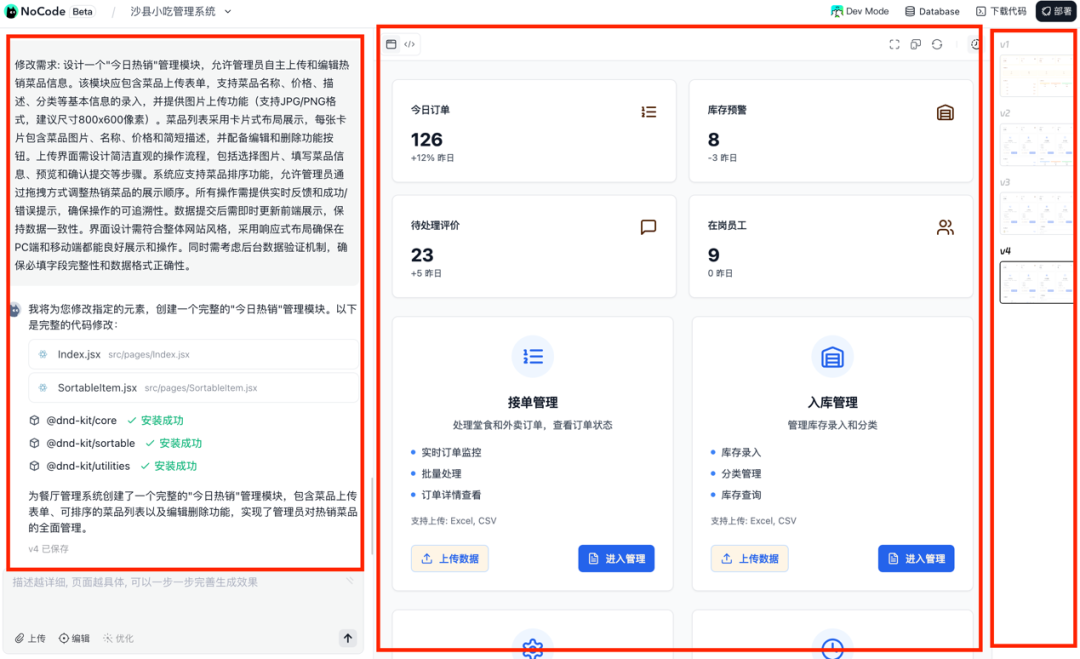Refresh the app preview
This screenshot has width=1080, height=659.
pos(936,44)
